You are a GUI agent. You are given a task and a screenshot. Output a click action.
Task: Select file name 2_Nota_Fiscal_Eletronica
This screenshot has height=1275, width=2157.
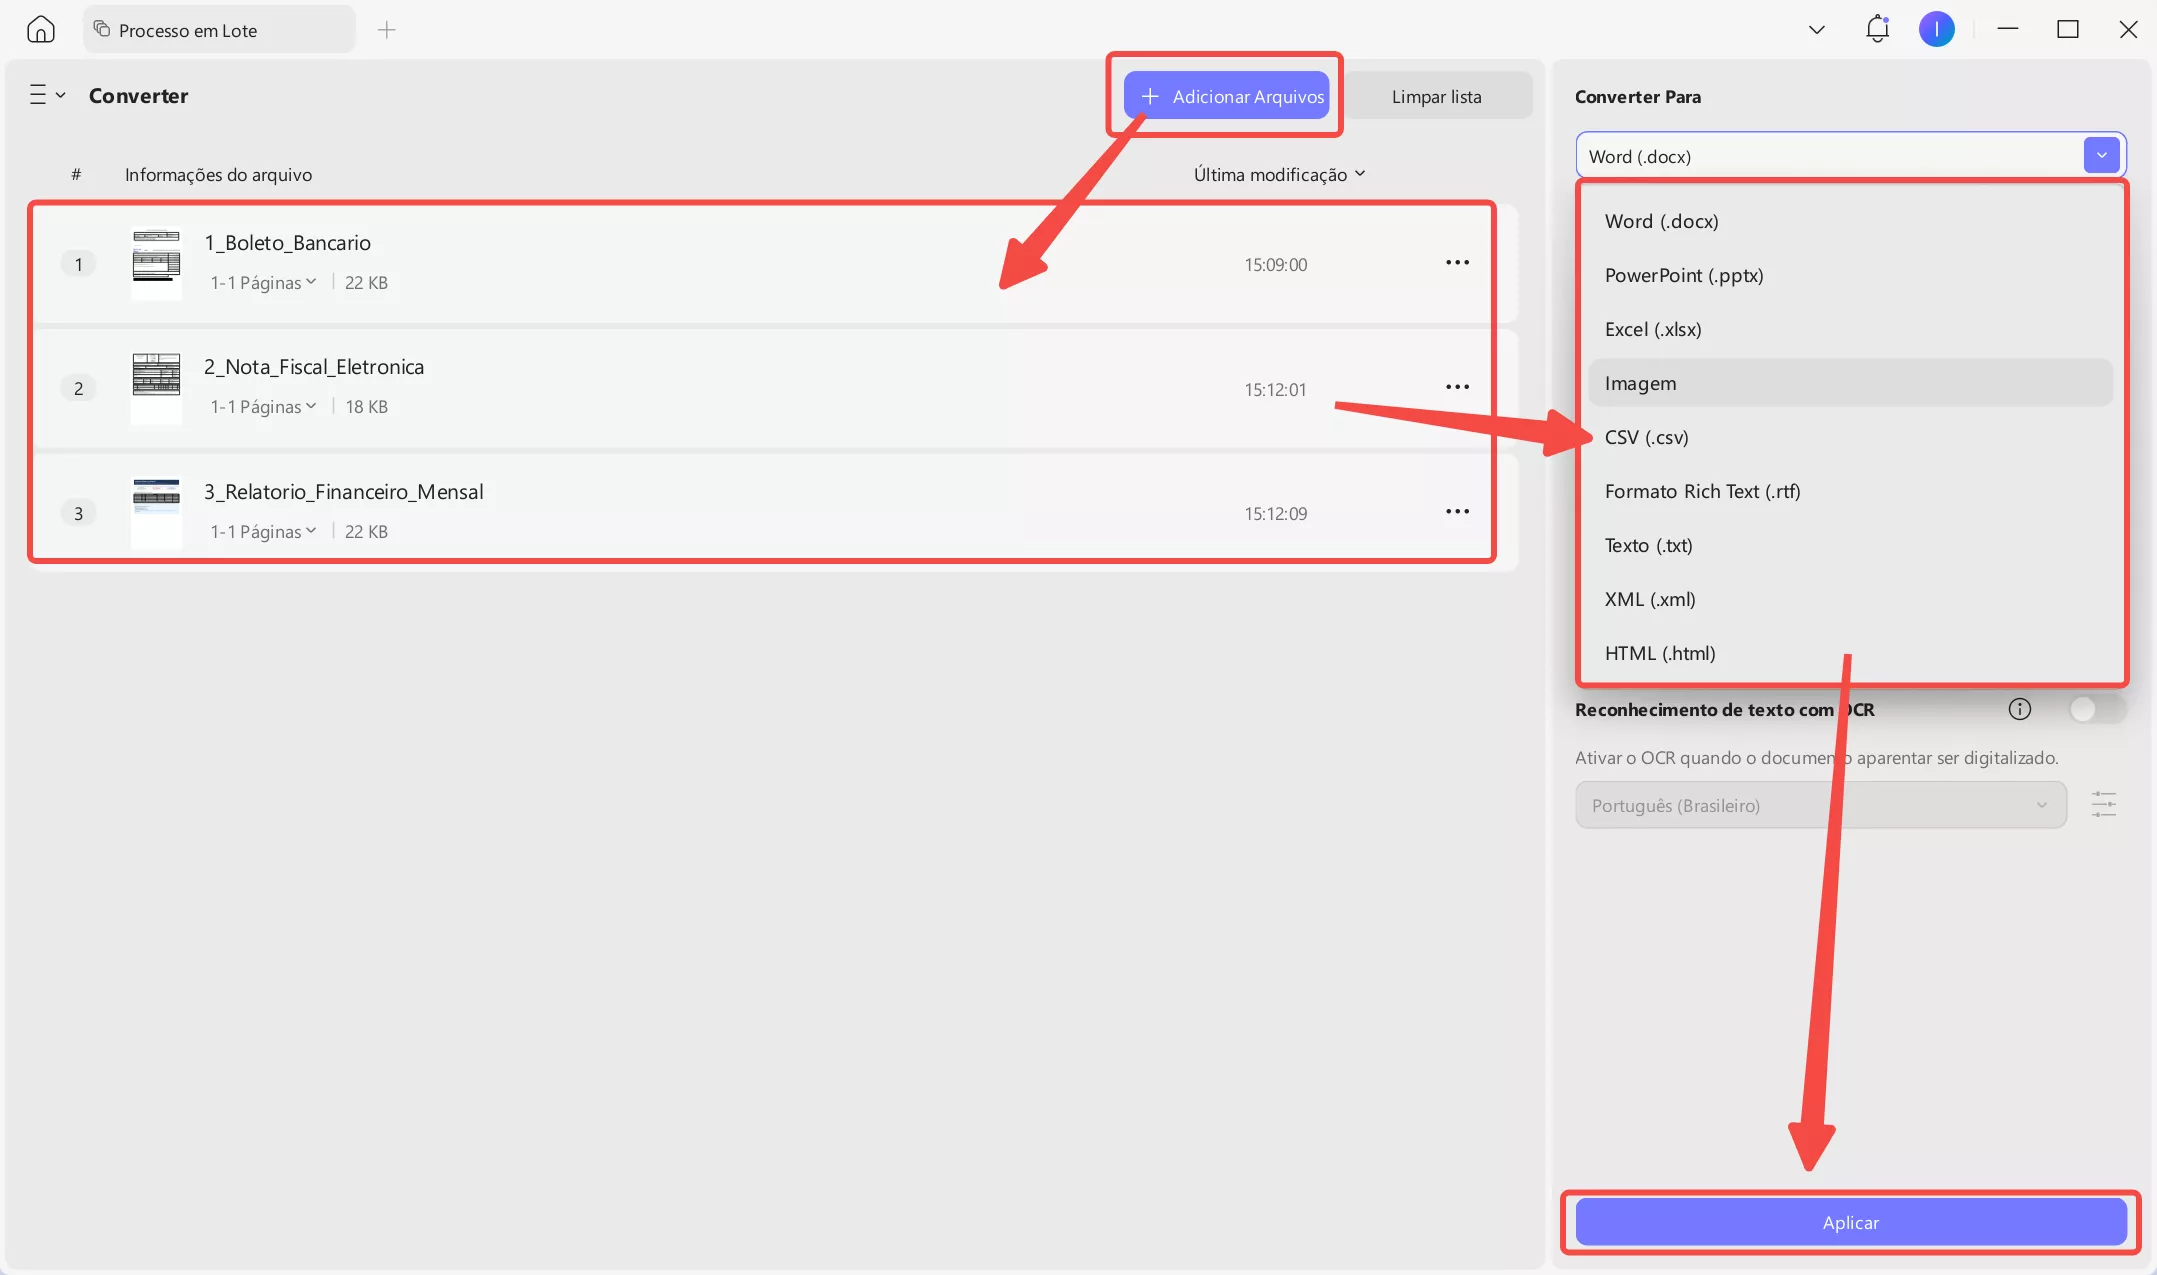click(314, 366)
